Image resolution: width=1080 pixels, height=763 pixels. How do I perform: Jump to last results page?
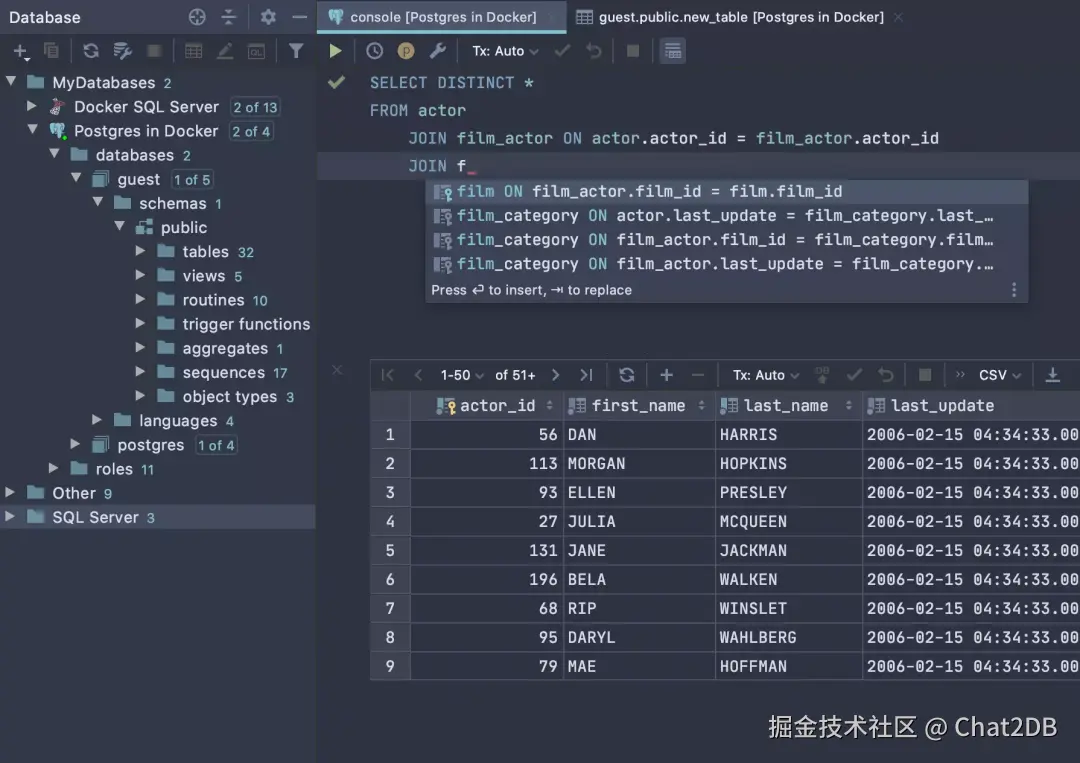click(x=586, y=375)
